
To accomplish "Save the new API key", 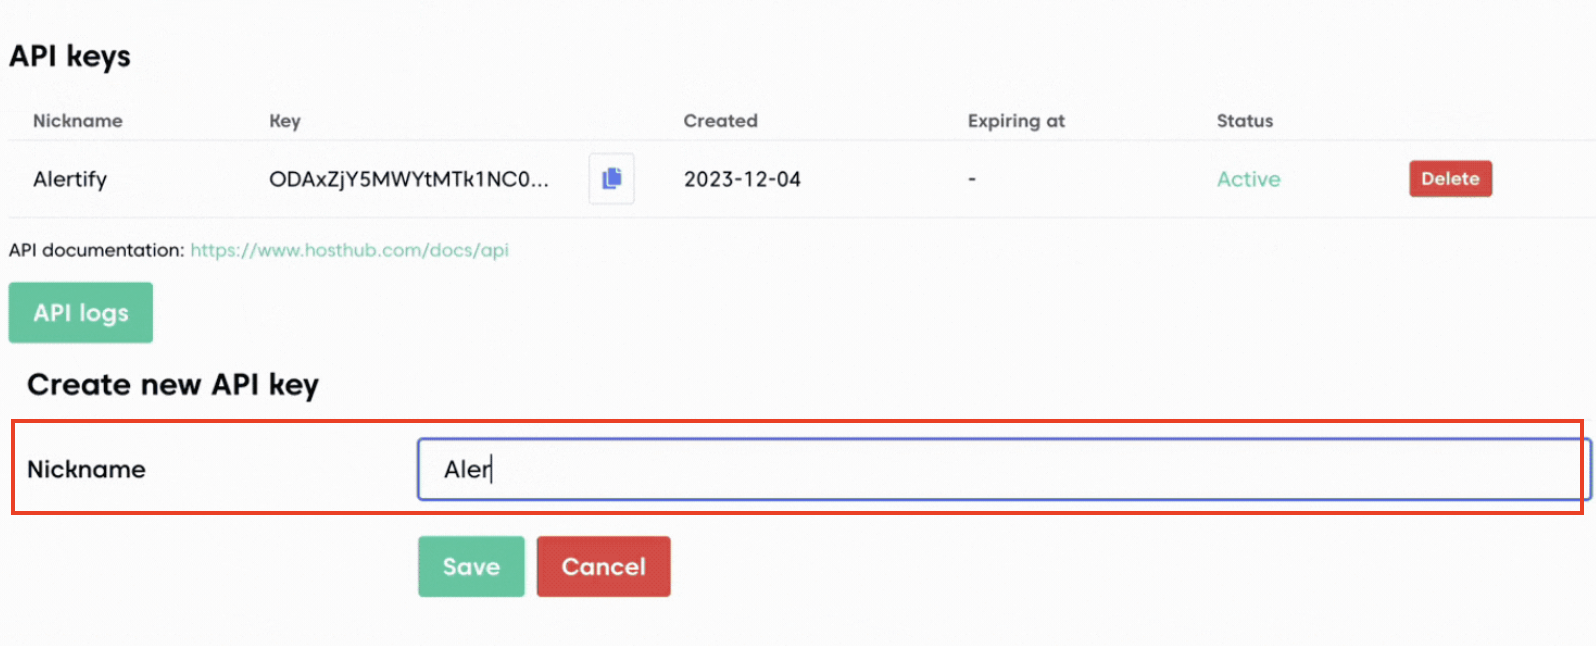I will click(471, 567).
